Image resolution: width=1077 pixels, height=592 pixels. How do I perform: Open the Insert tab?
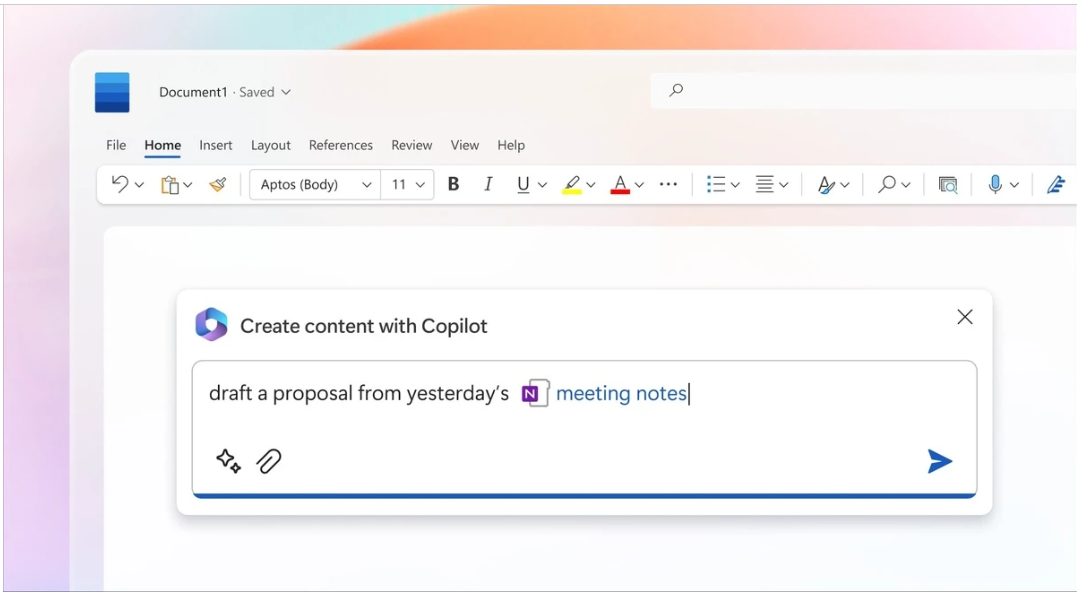click(x=215, y=145)
